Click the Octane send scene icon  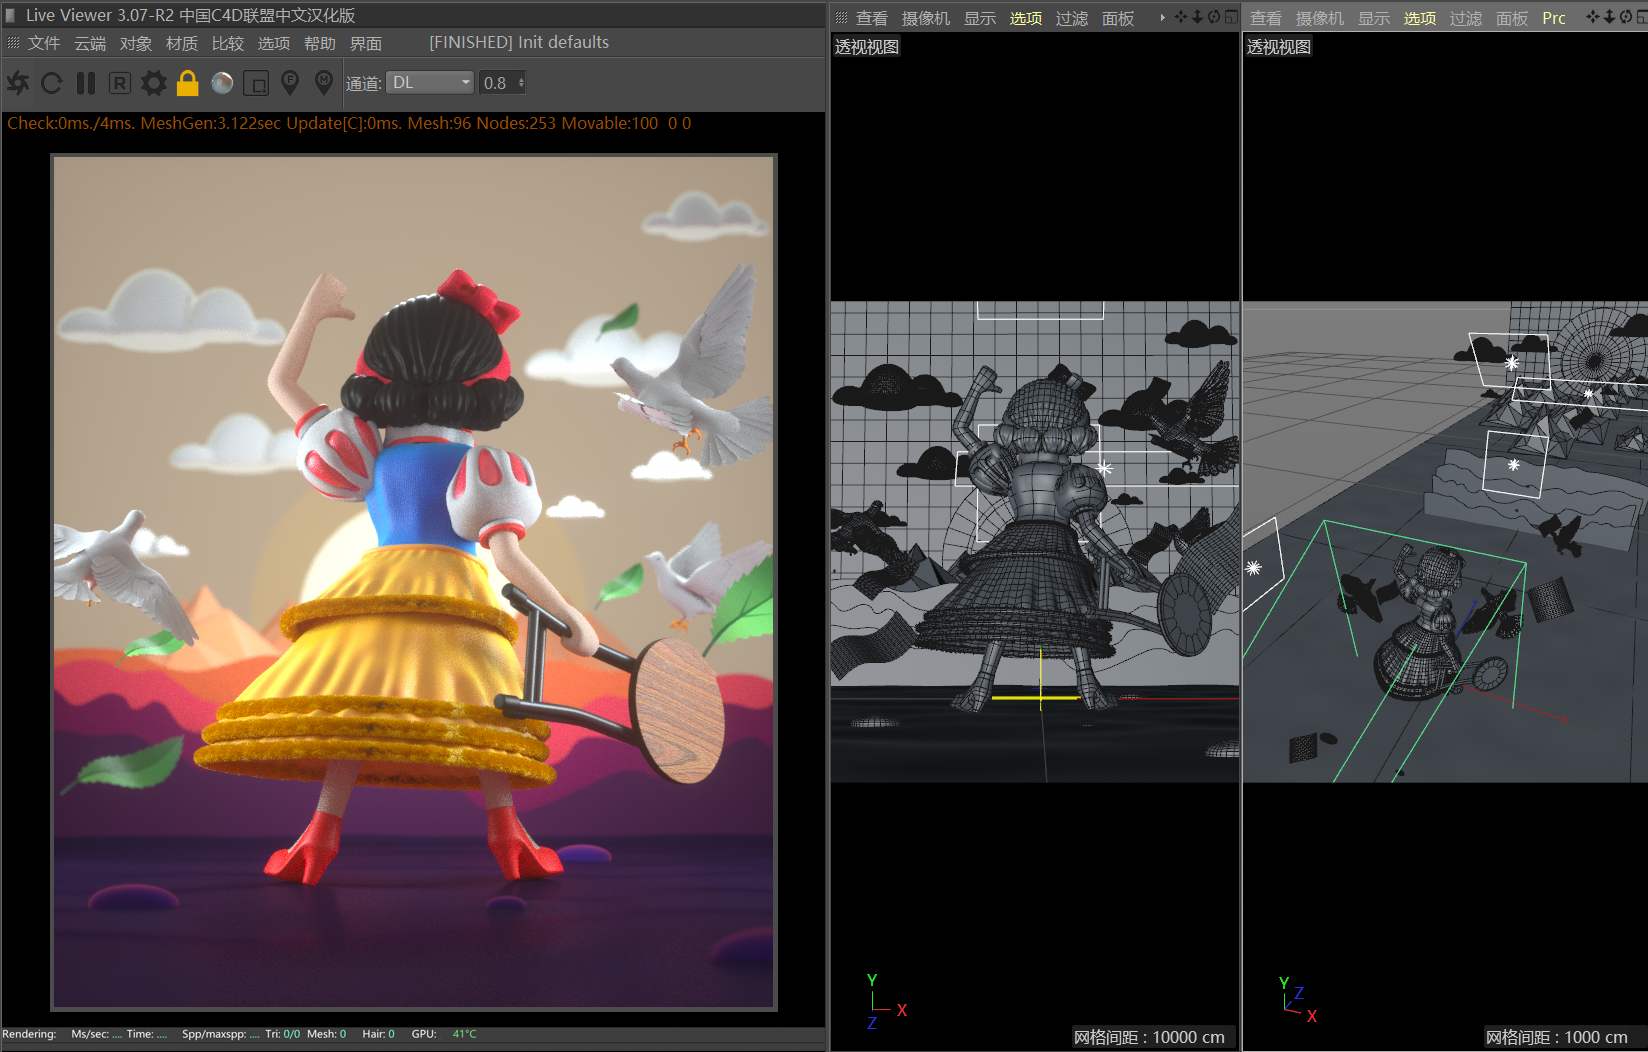18,83
